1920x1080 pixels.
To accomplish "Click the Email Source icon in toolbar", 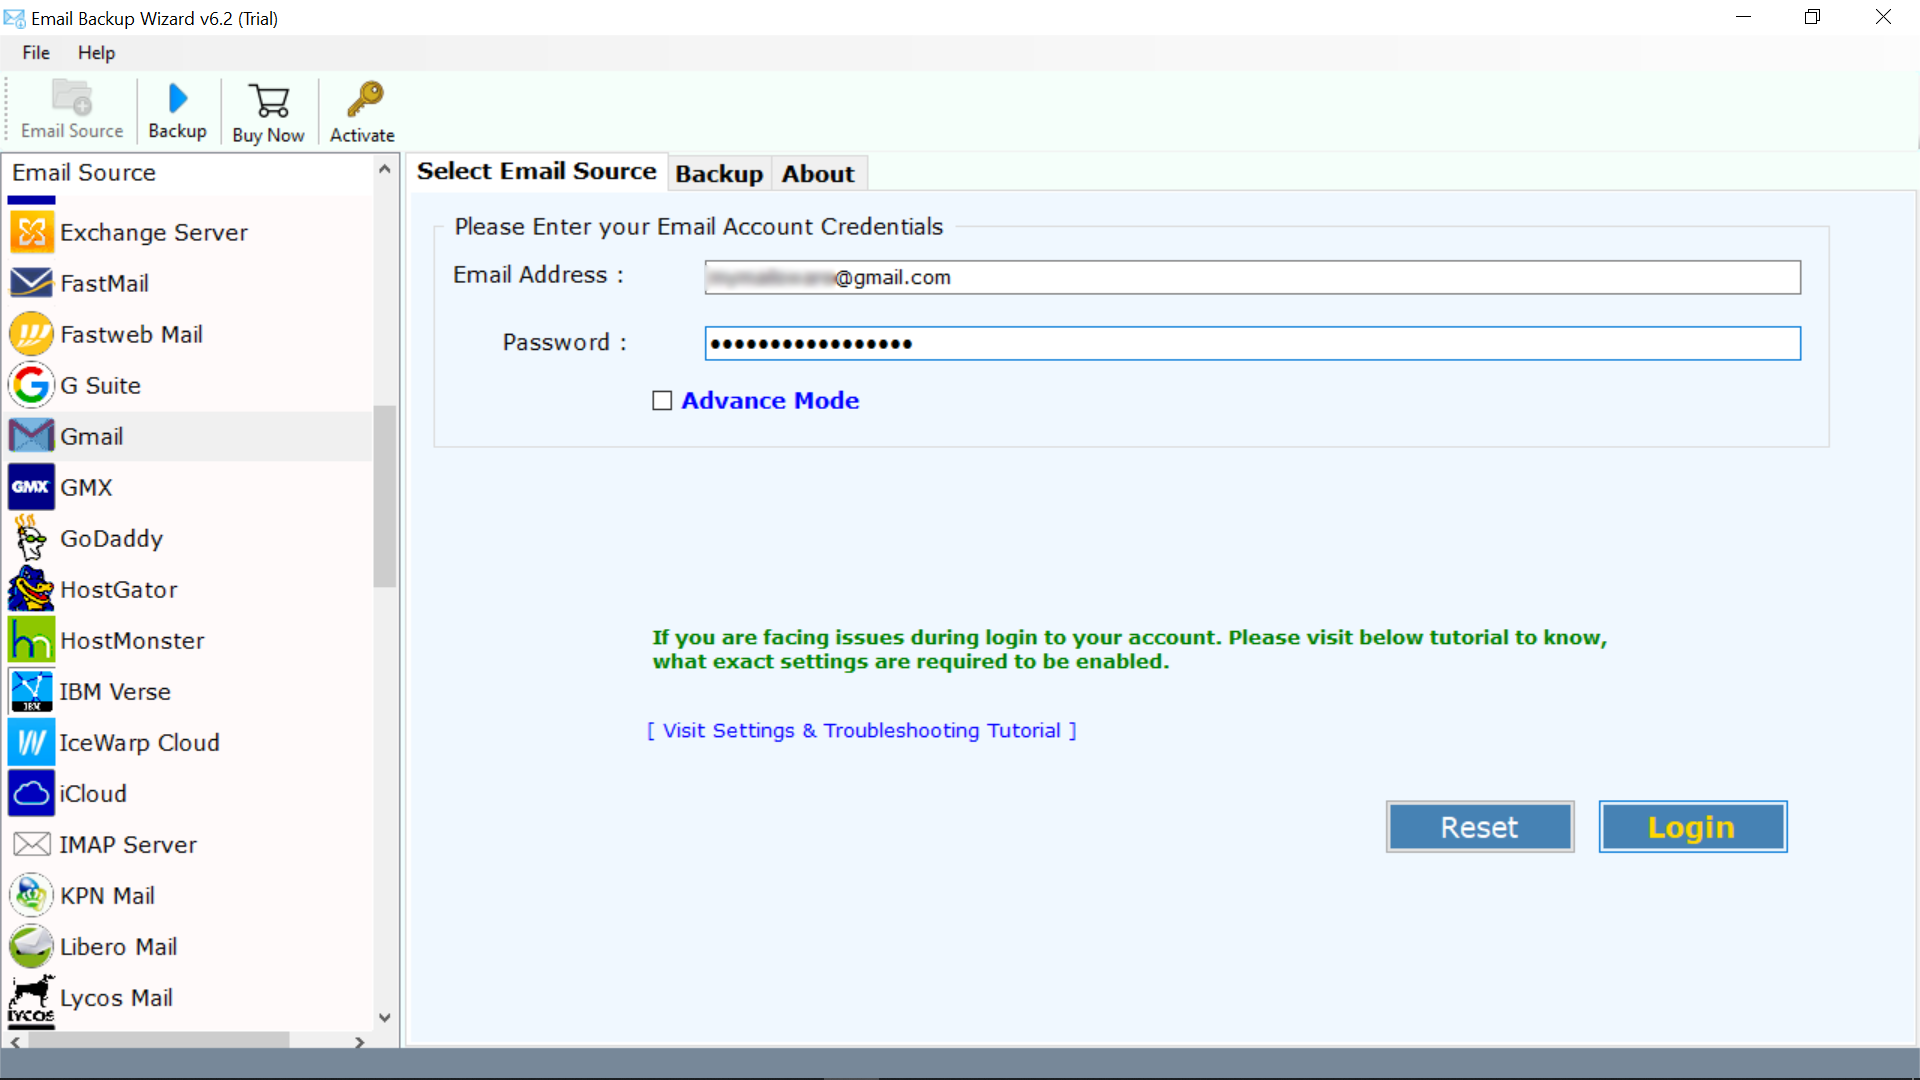I will click(73, 108).
